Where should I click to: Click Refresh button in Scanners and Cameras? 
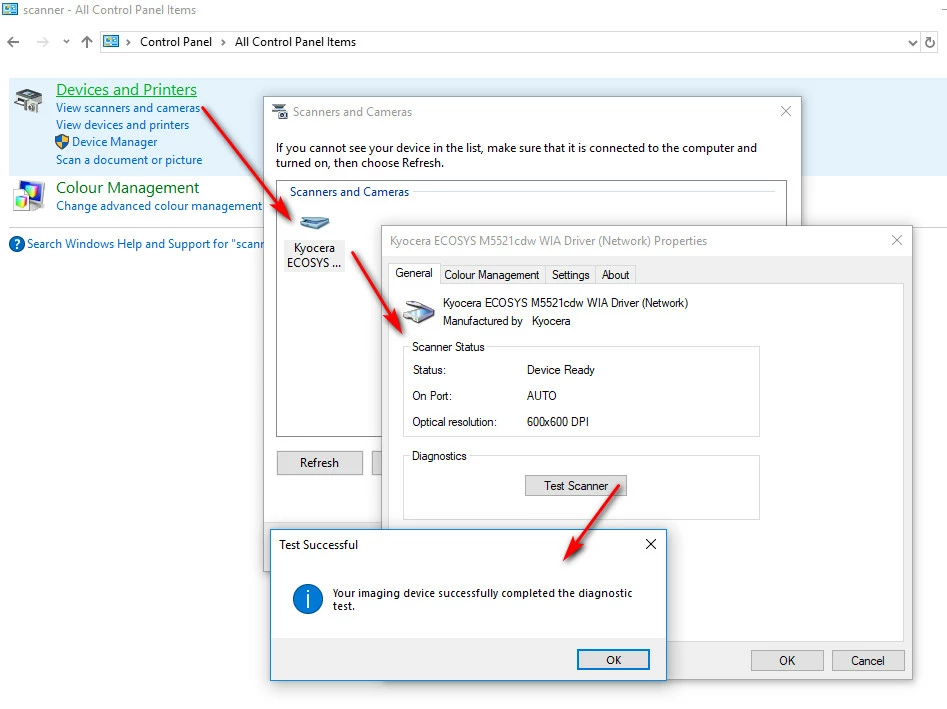click(319, 463)
